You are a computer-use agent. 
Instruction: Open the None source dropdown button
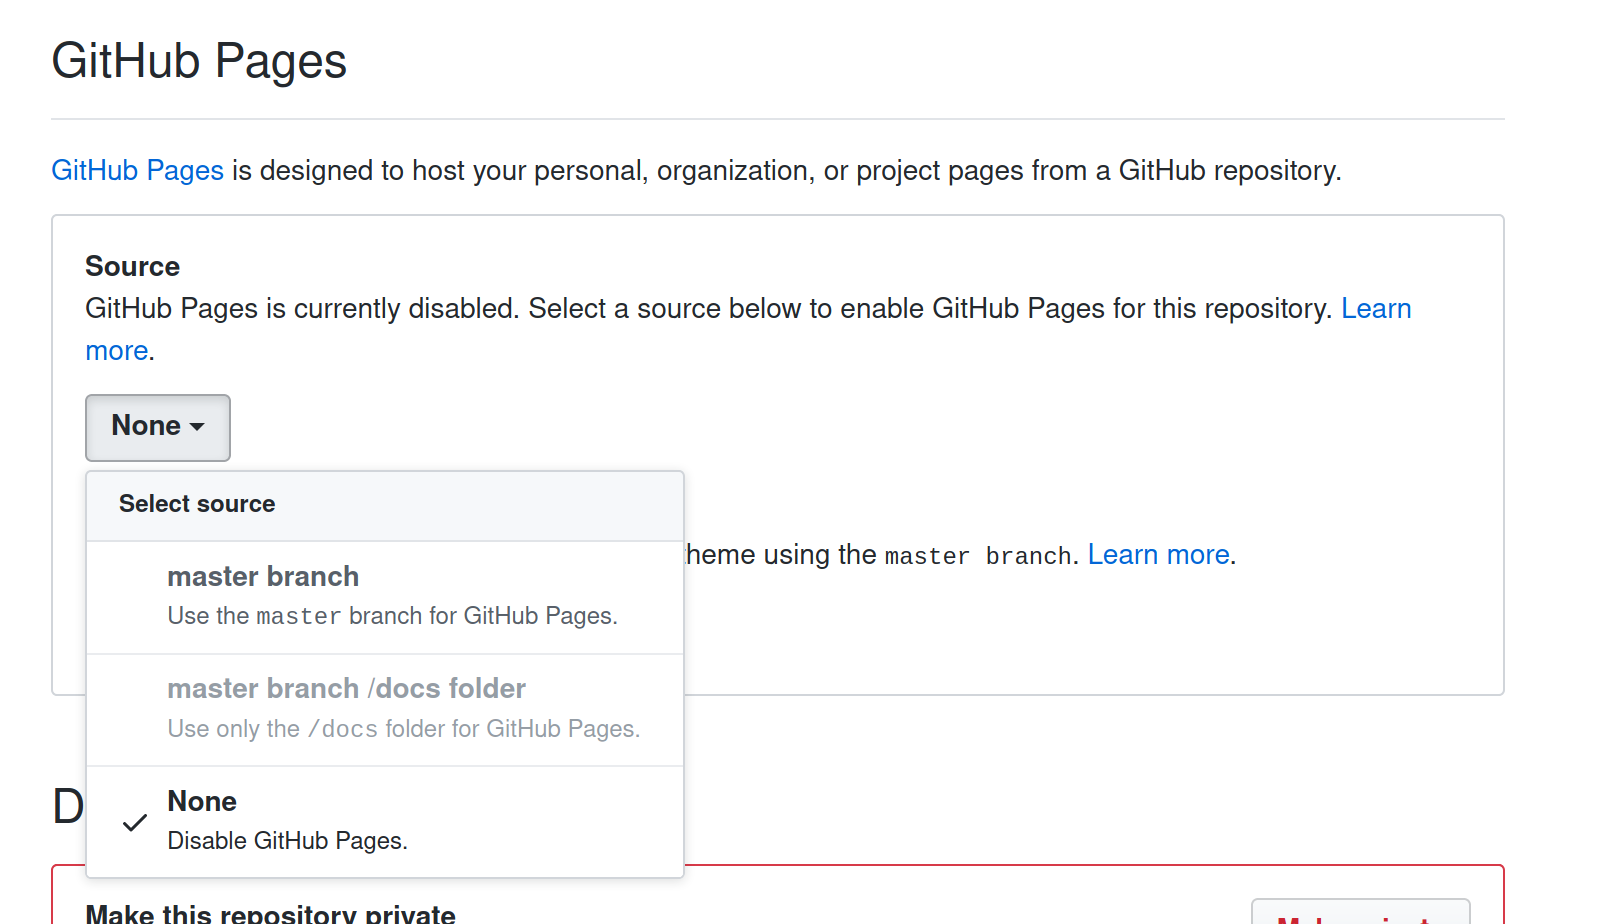pyautogui.click(x=158, y=427)
